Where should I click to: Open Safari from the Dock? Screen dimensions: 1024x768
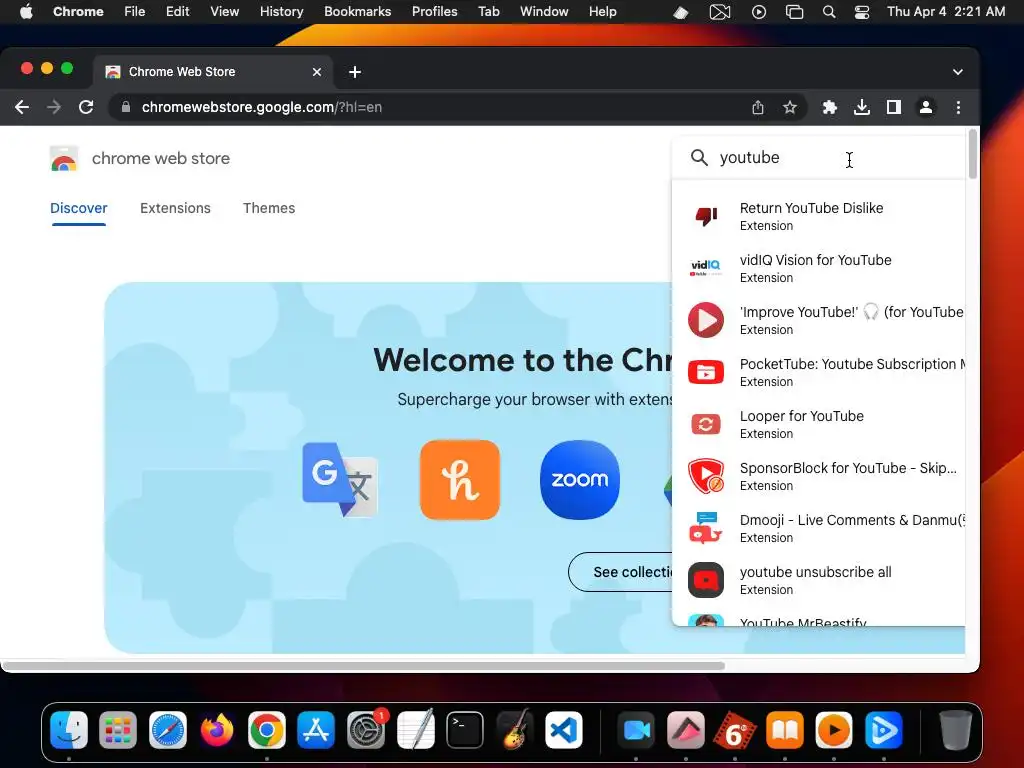click(168, 730)
